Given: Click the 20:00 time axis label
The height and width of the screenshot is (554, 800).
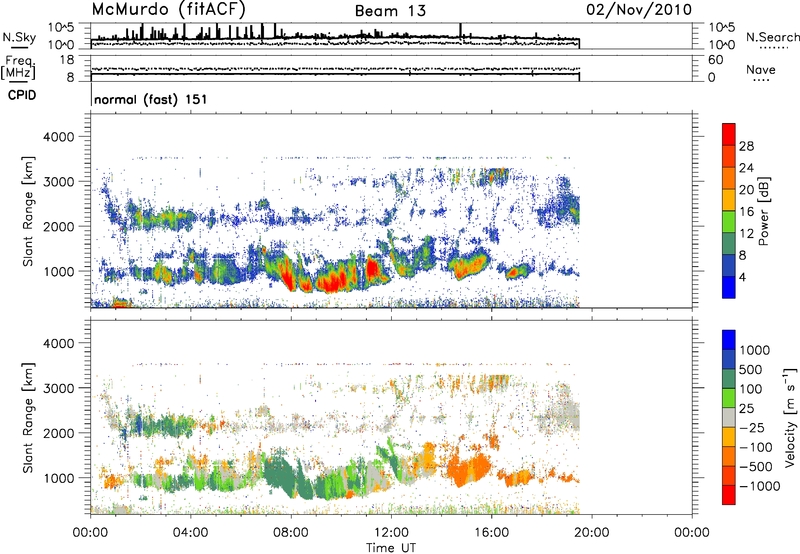Looking at the screenshot, I should [592, 533].
